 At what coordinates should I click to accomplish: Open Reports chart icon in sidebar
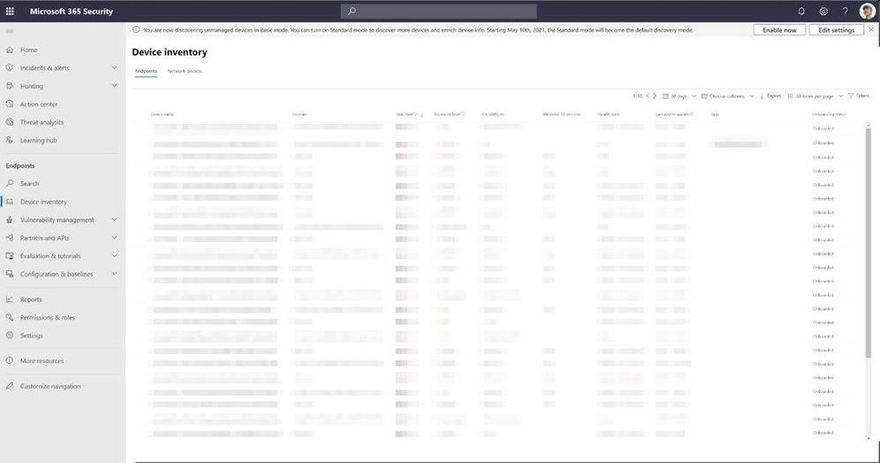(10, 300)
